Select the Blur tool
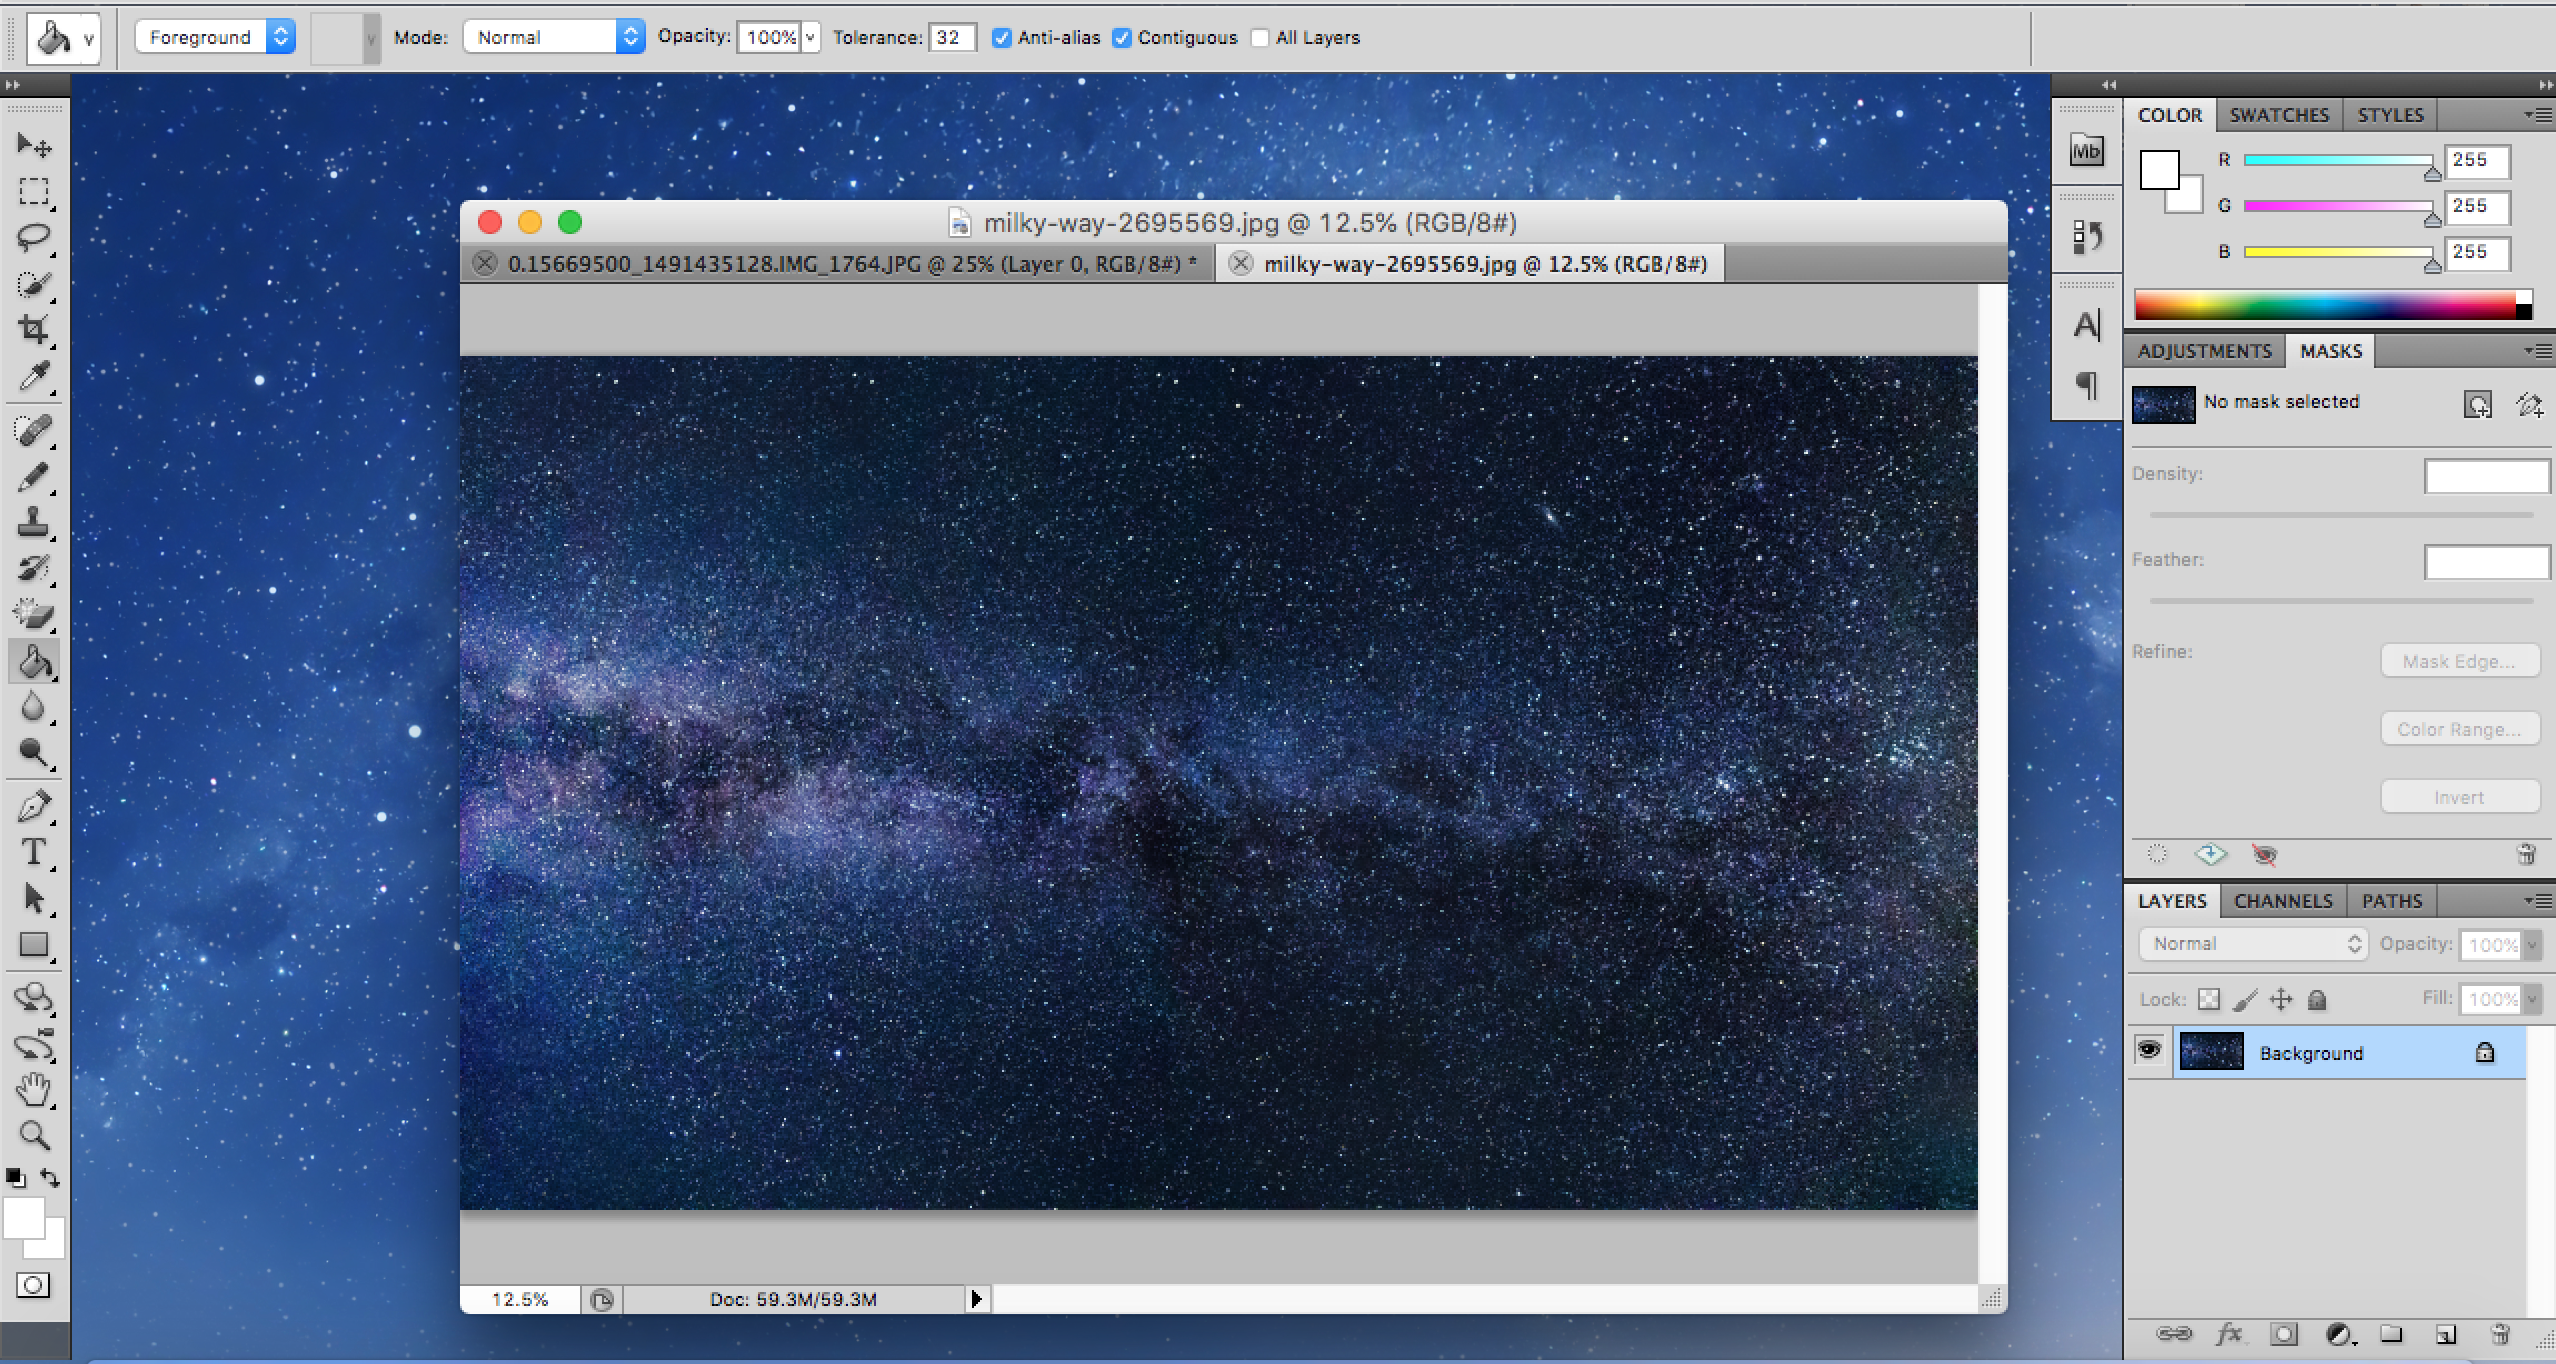Screen dimensions: 2556x1364 click(x=34, y=707)
